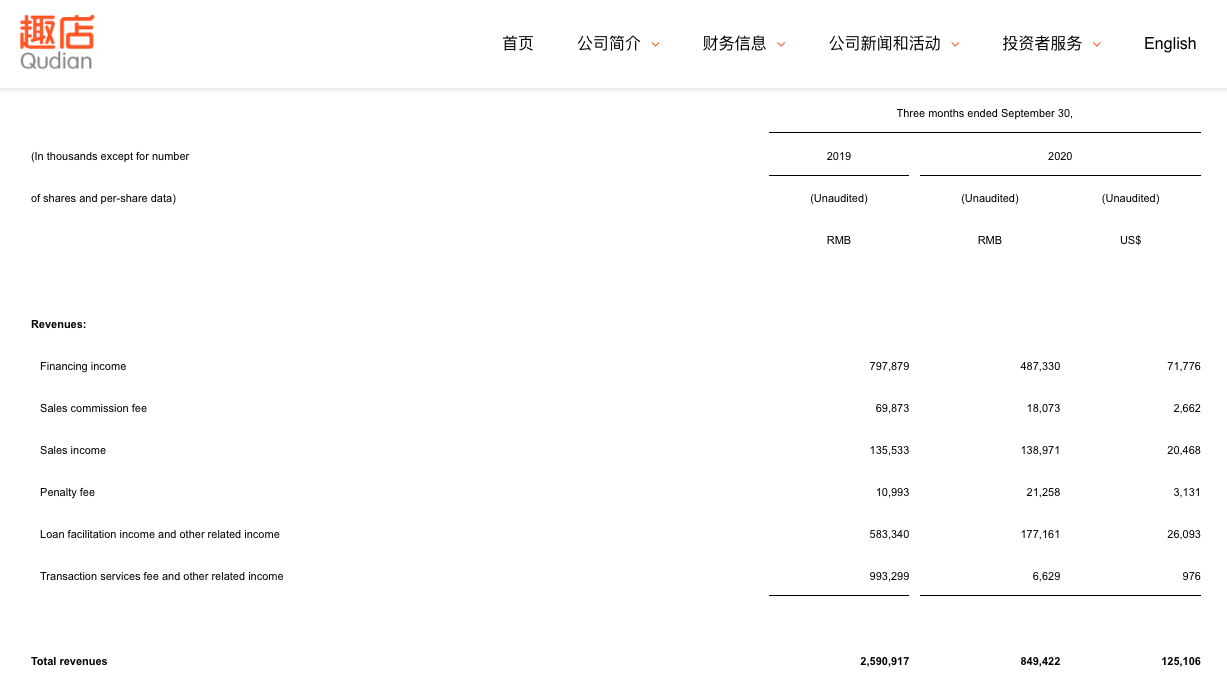Click the Qudian logo
This screenshot has width=1227, height=687.
(x=57, y=43)
